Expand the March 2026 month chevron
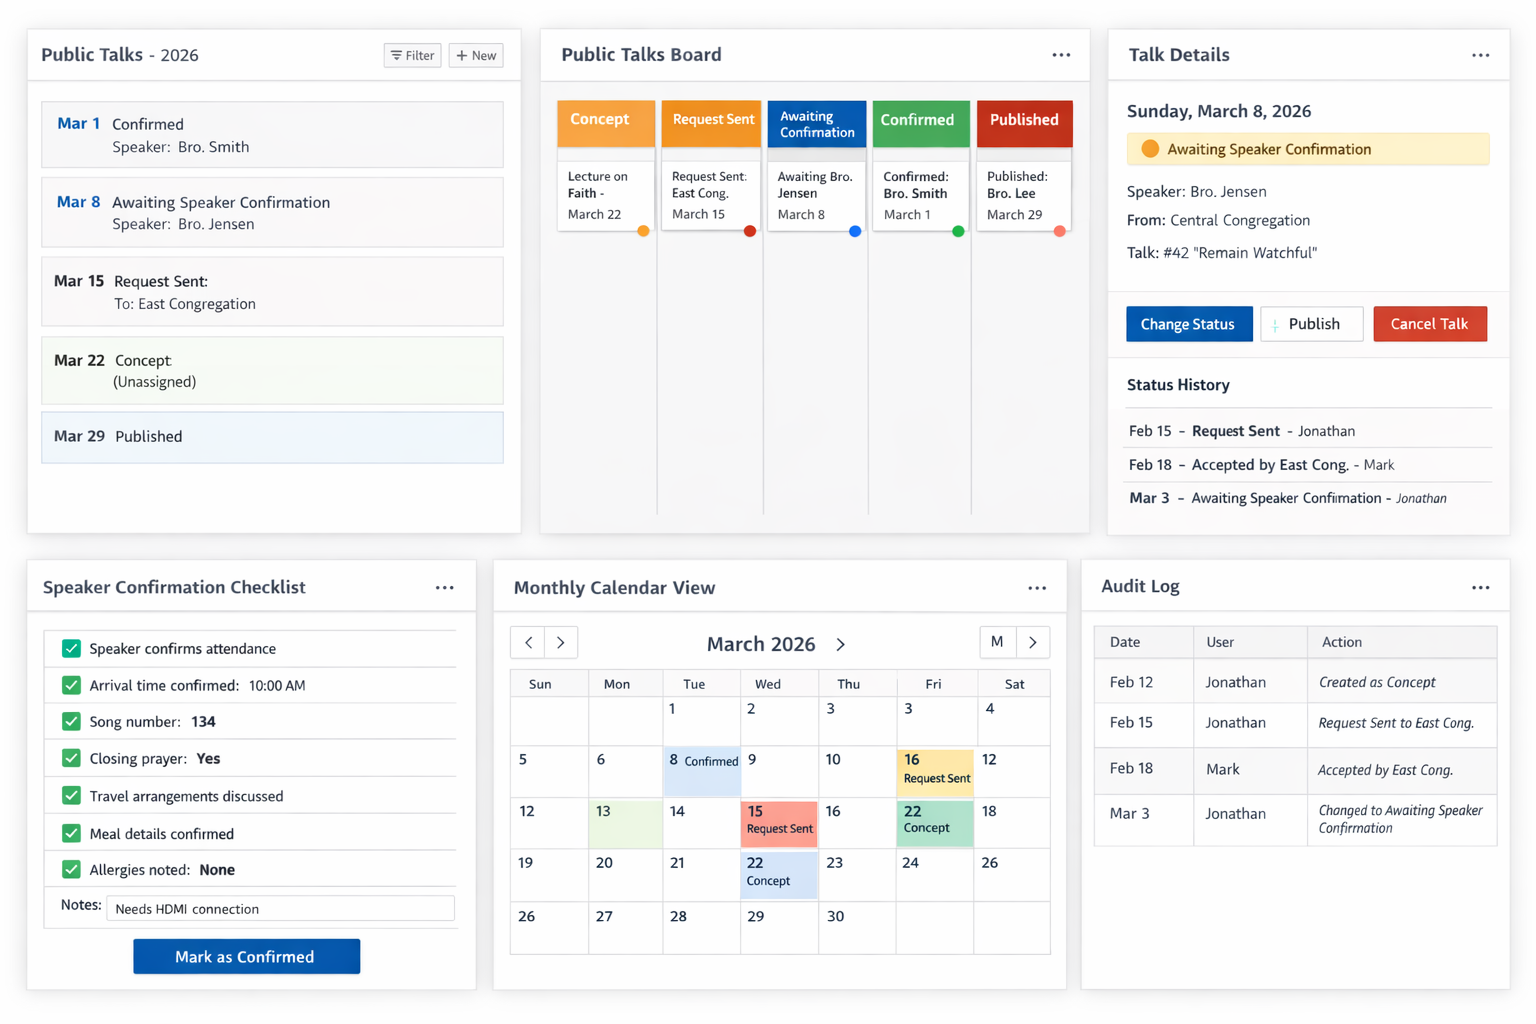 (x=841, y=645)
